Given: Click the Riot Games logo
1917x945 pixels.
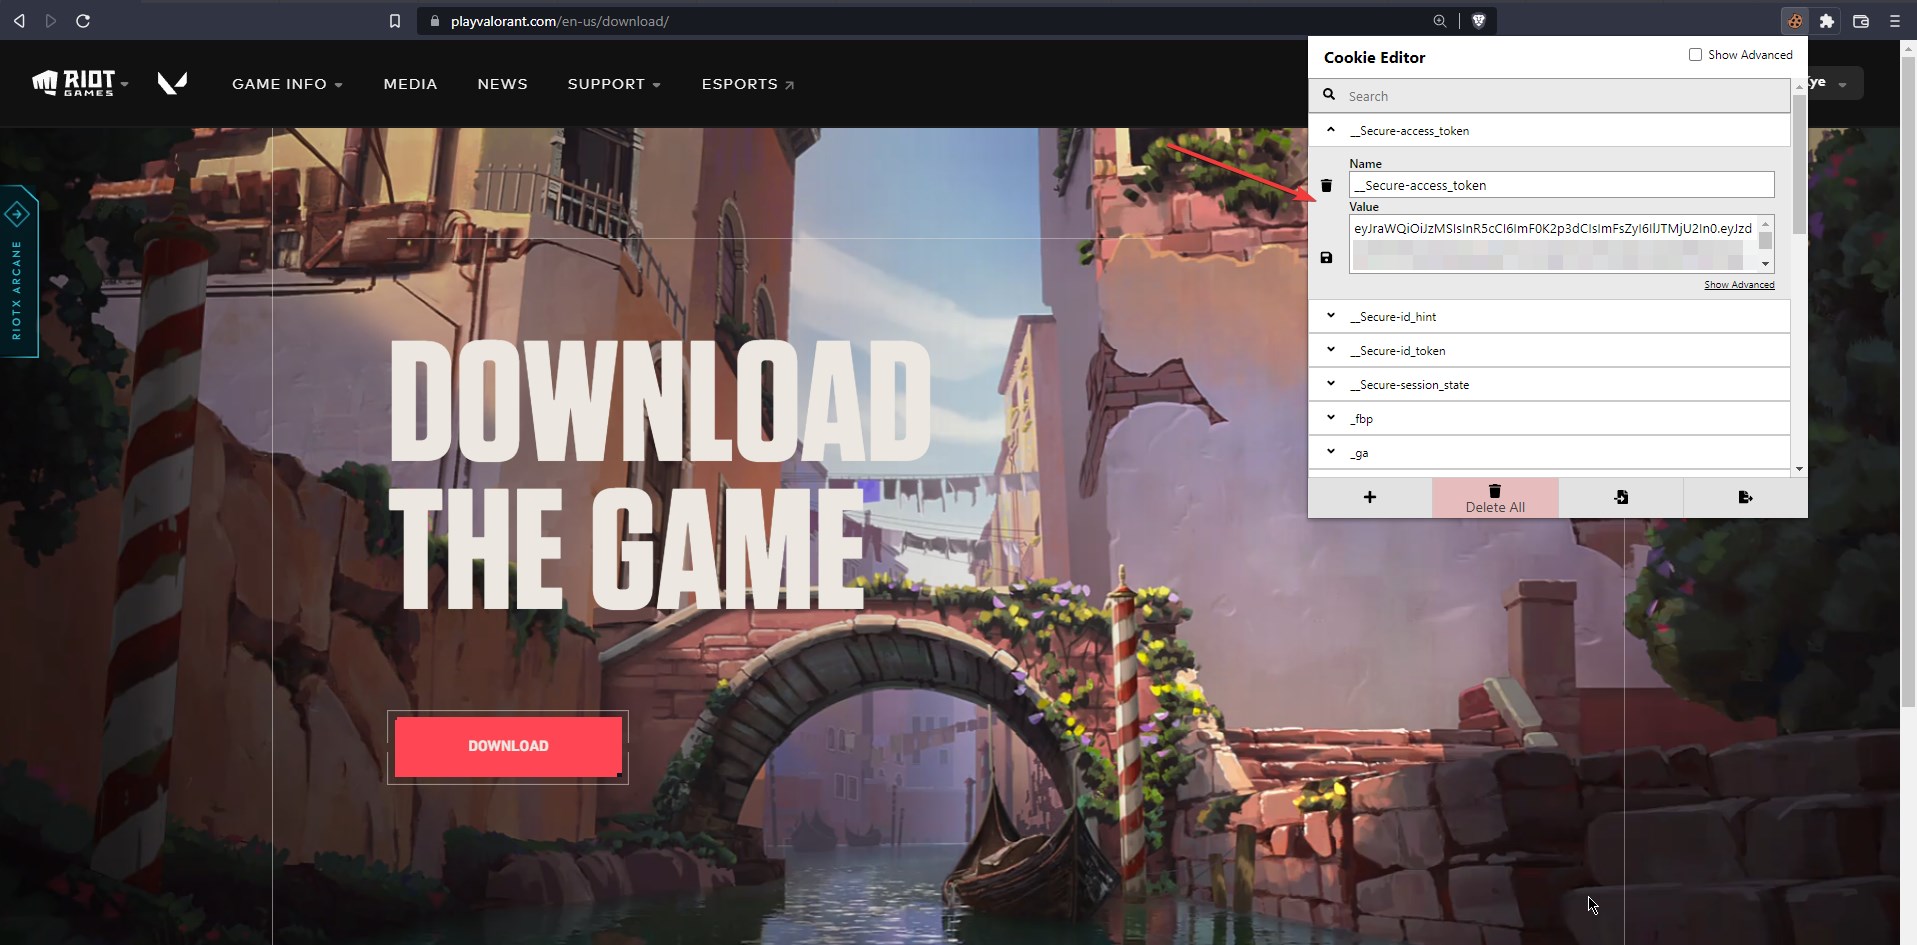Looking at the screenshot, I should point(74,83).
